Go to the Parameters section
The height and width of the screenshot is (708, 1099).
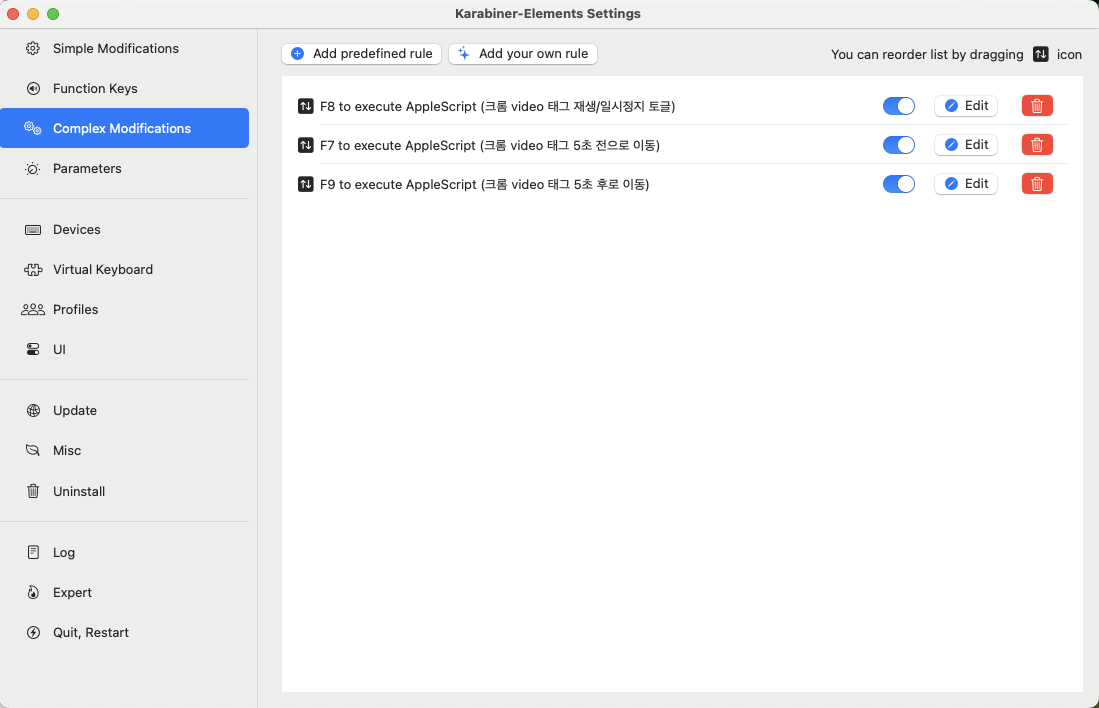125,168
